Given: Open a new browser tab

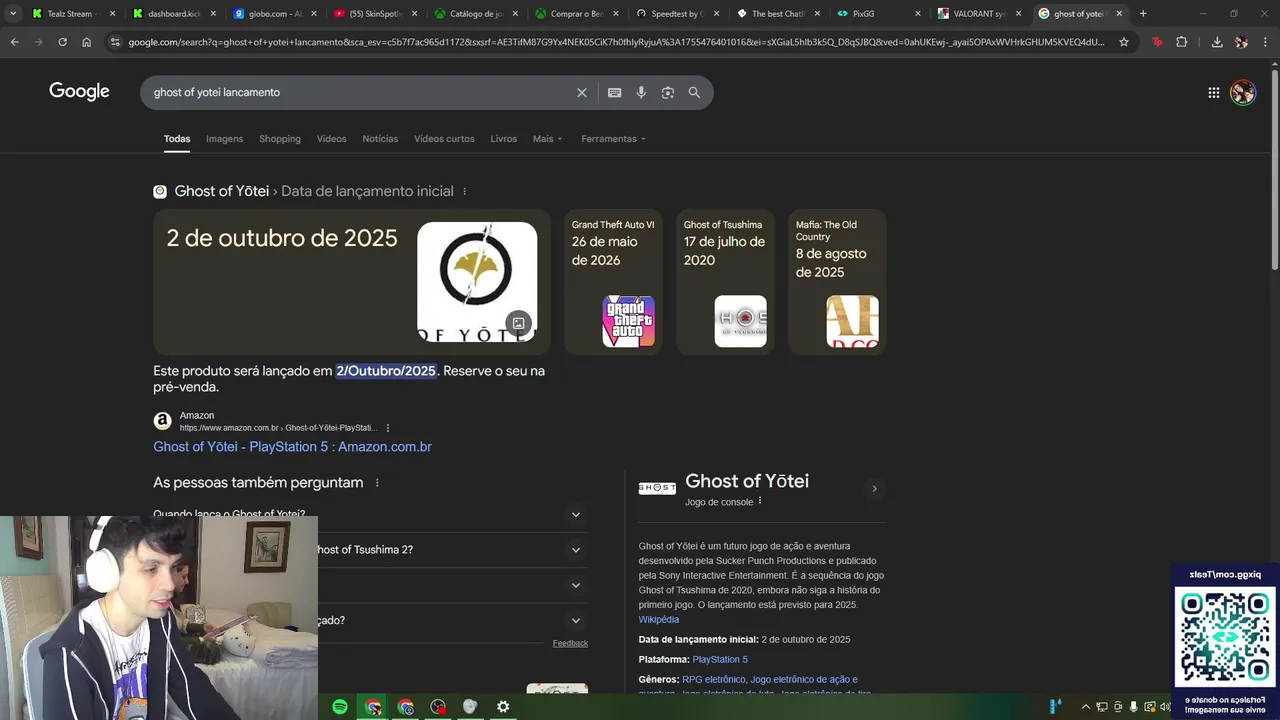Looking at the screenshot, I should click(x=1143, y=14).
